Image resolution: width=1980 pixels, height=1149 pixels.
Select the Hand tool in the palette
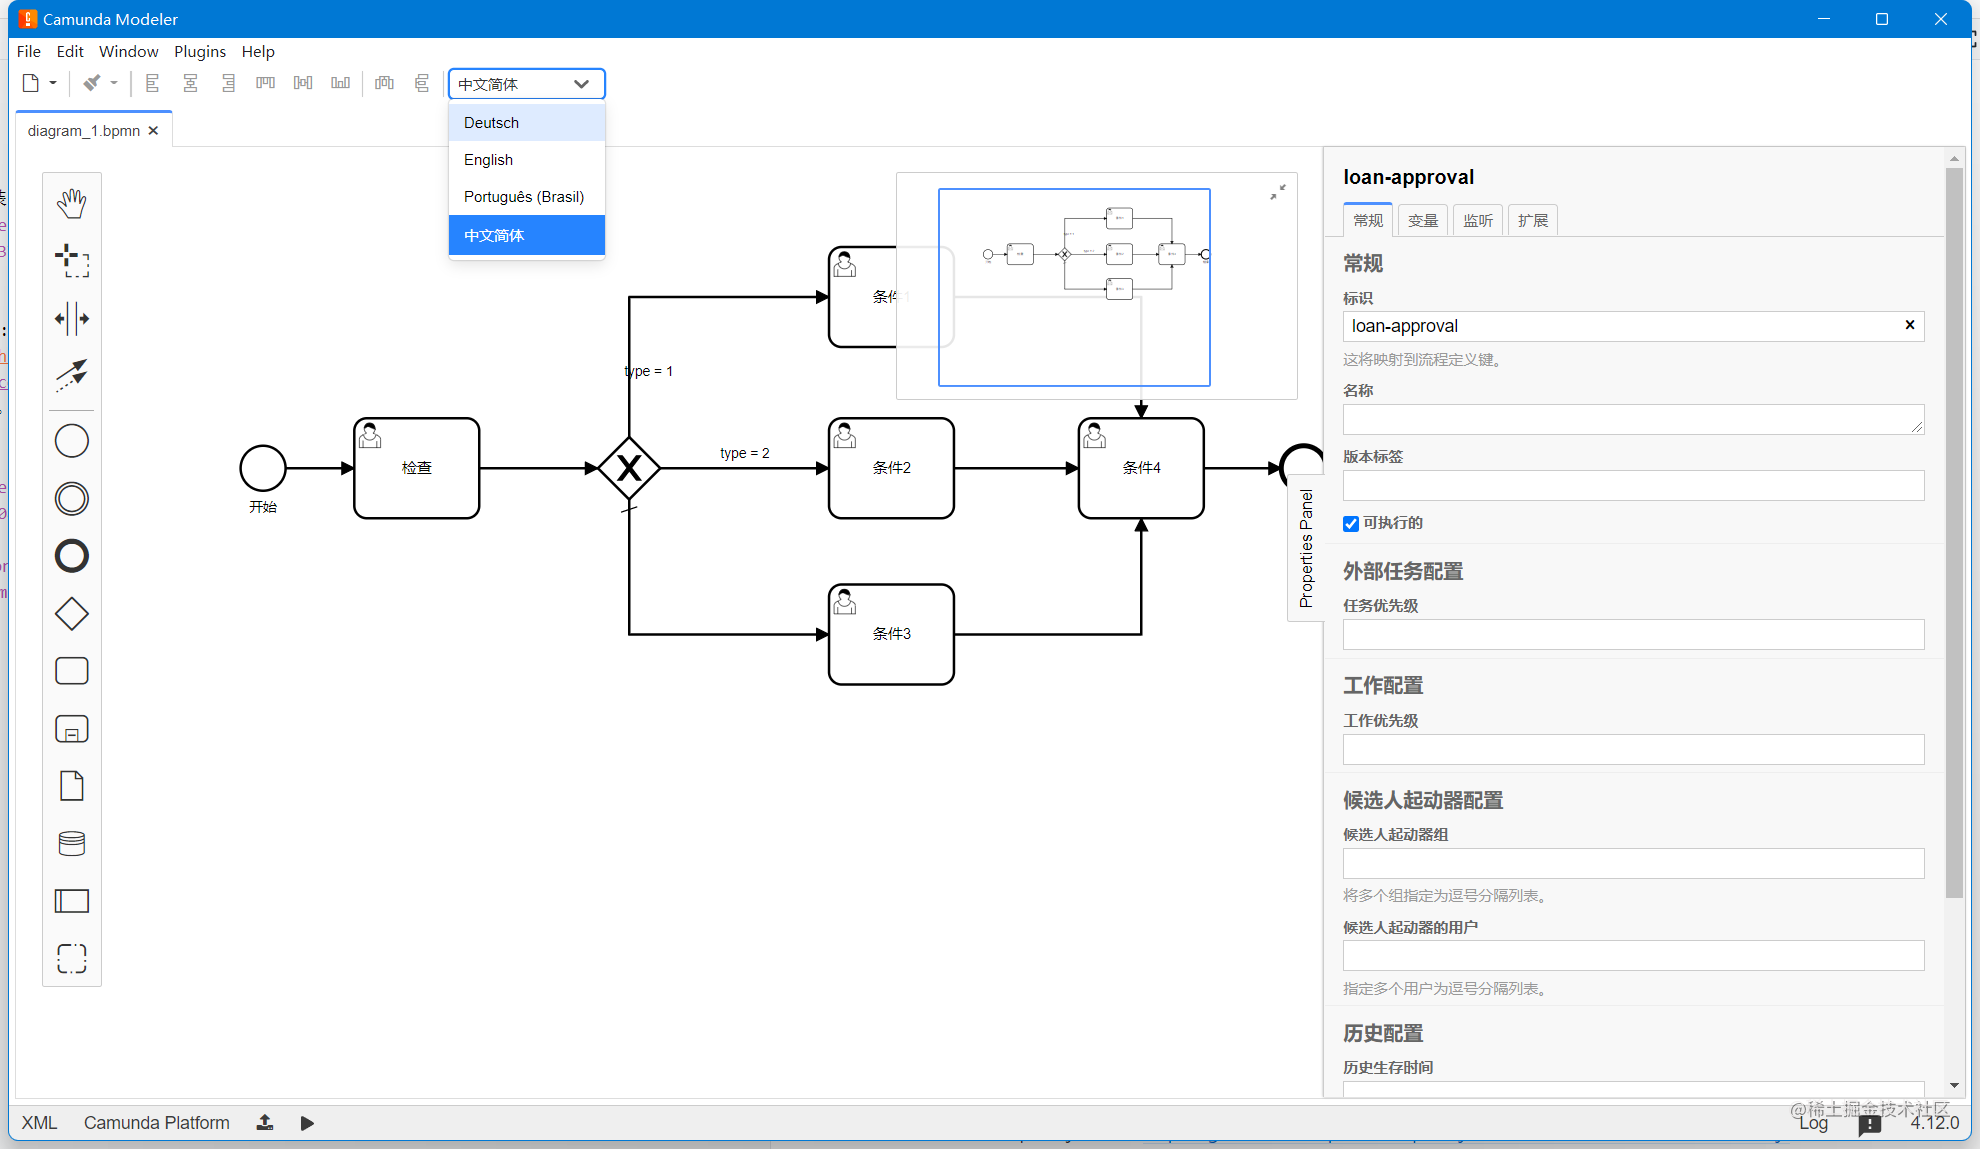(71, 202)
